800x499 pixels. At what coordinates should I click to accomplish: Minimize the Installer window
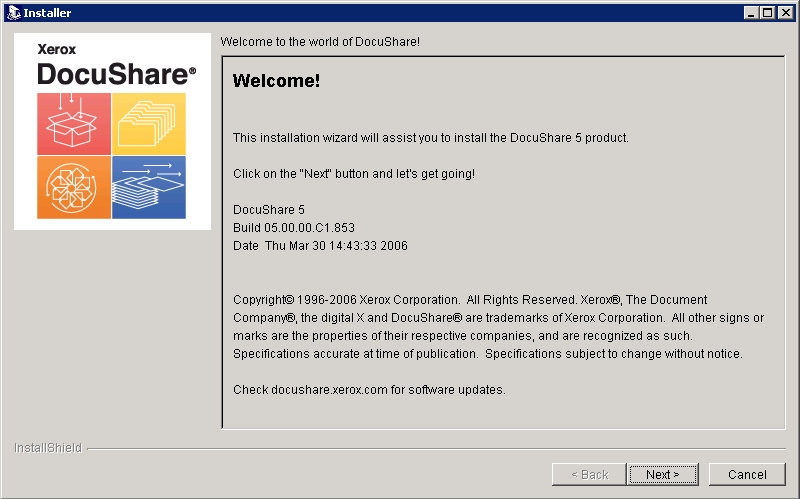(x=750, y=13)
